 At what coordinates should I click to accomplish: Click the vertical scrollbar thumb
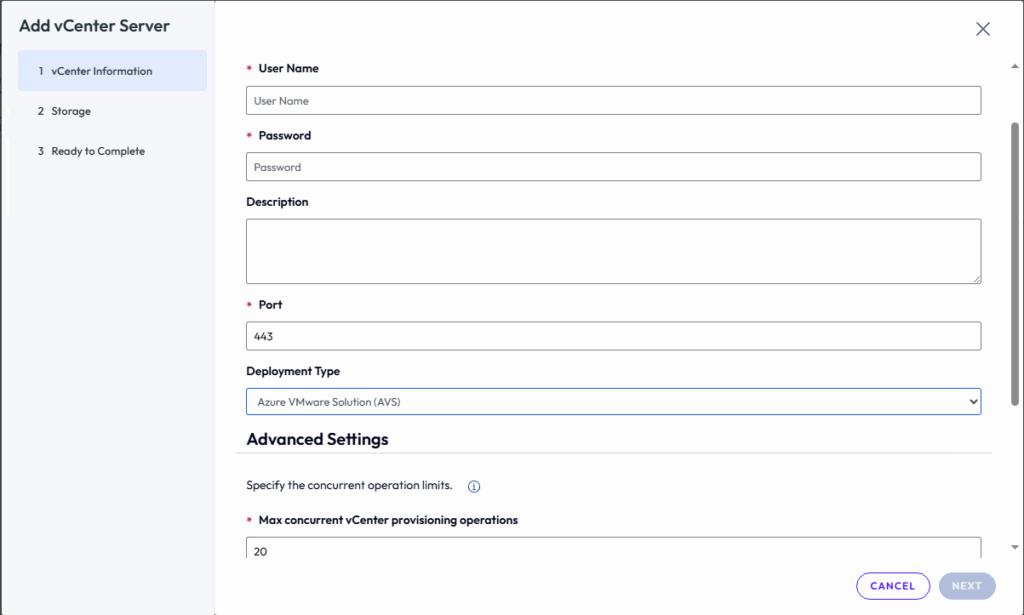[x=1014, y=264]
